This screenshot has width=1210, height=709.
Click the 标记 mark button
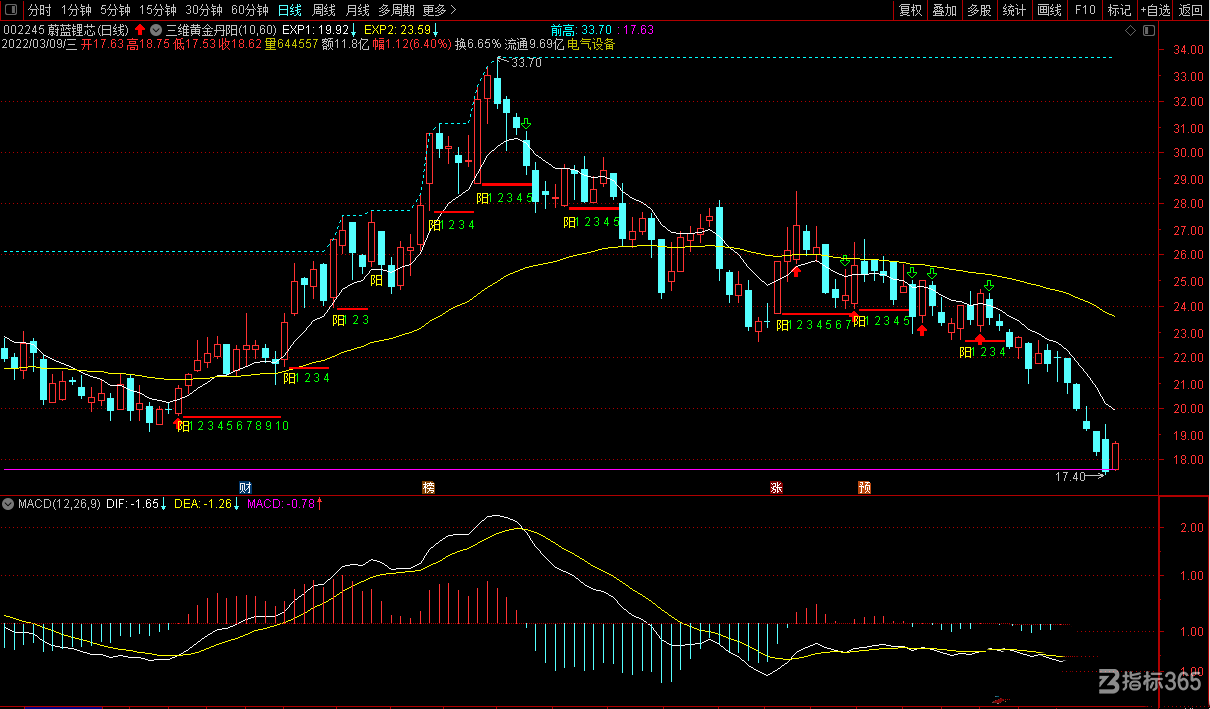[1119, 10]
